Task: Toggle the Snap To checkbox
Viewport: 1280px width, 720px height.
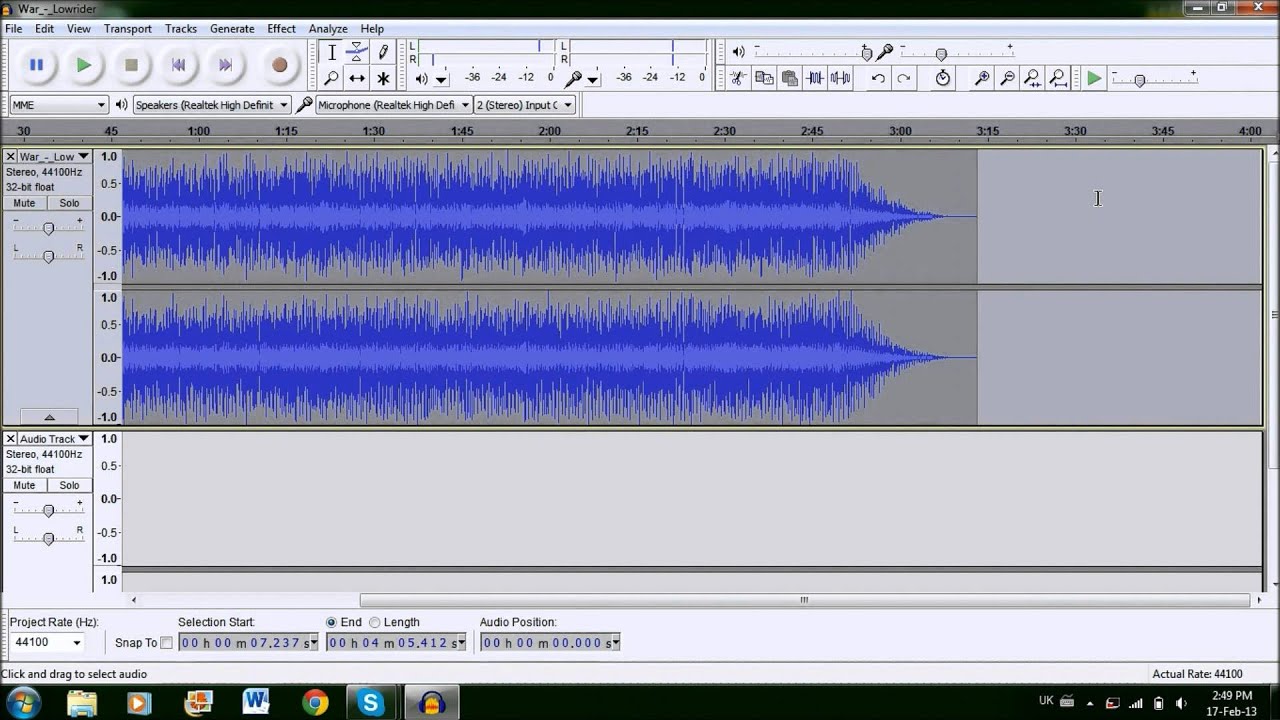Action: 166,643
